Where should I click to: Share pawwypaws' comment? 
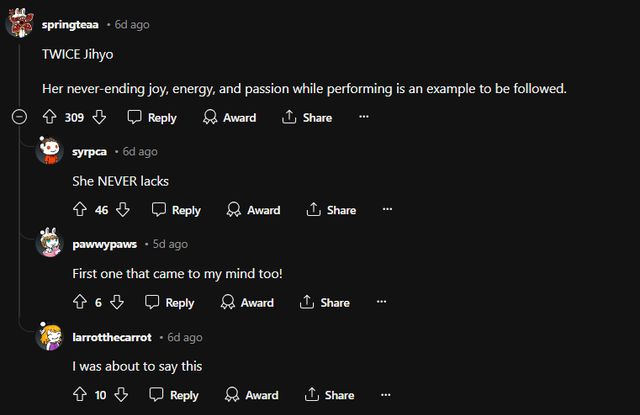point(325,302)
